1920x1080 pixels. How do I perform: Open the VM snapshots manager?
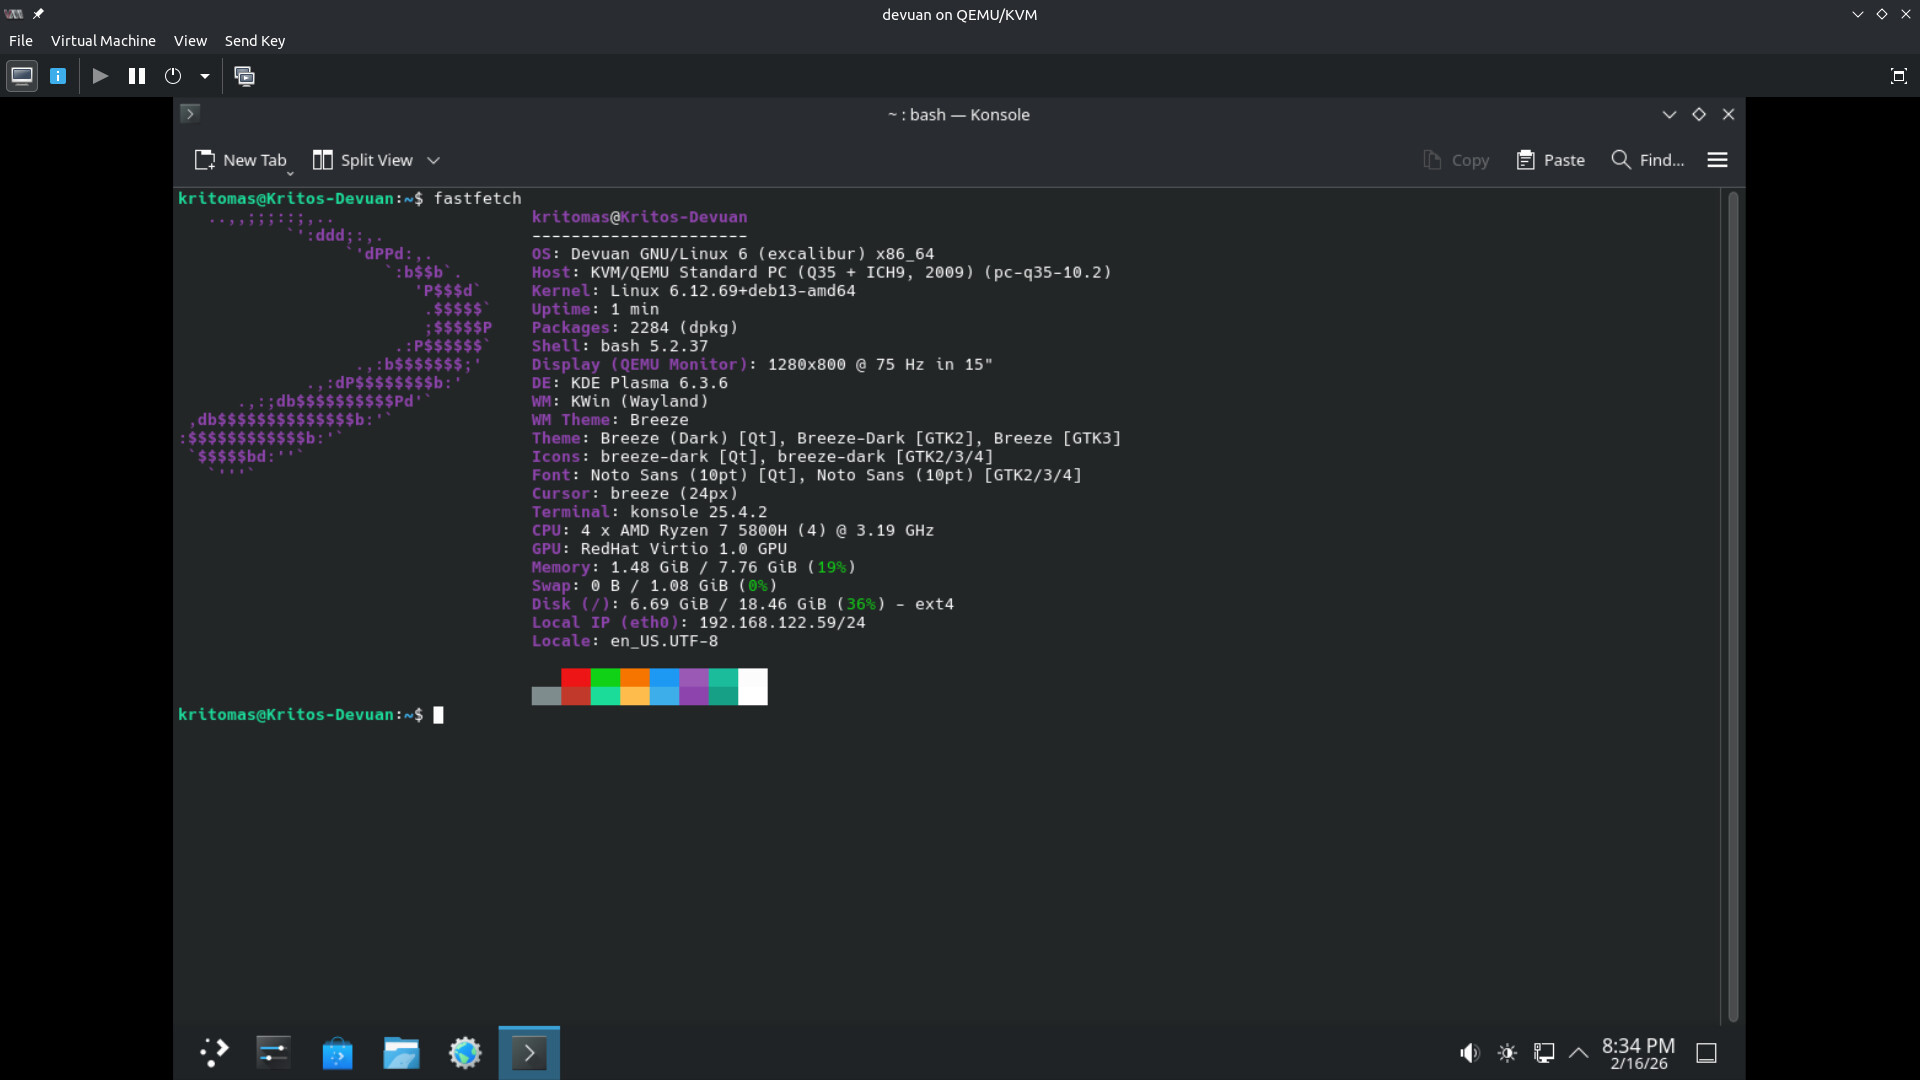(244, 76)
